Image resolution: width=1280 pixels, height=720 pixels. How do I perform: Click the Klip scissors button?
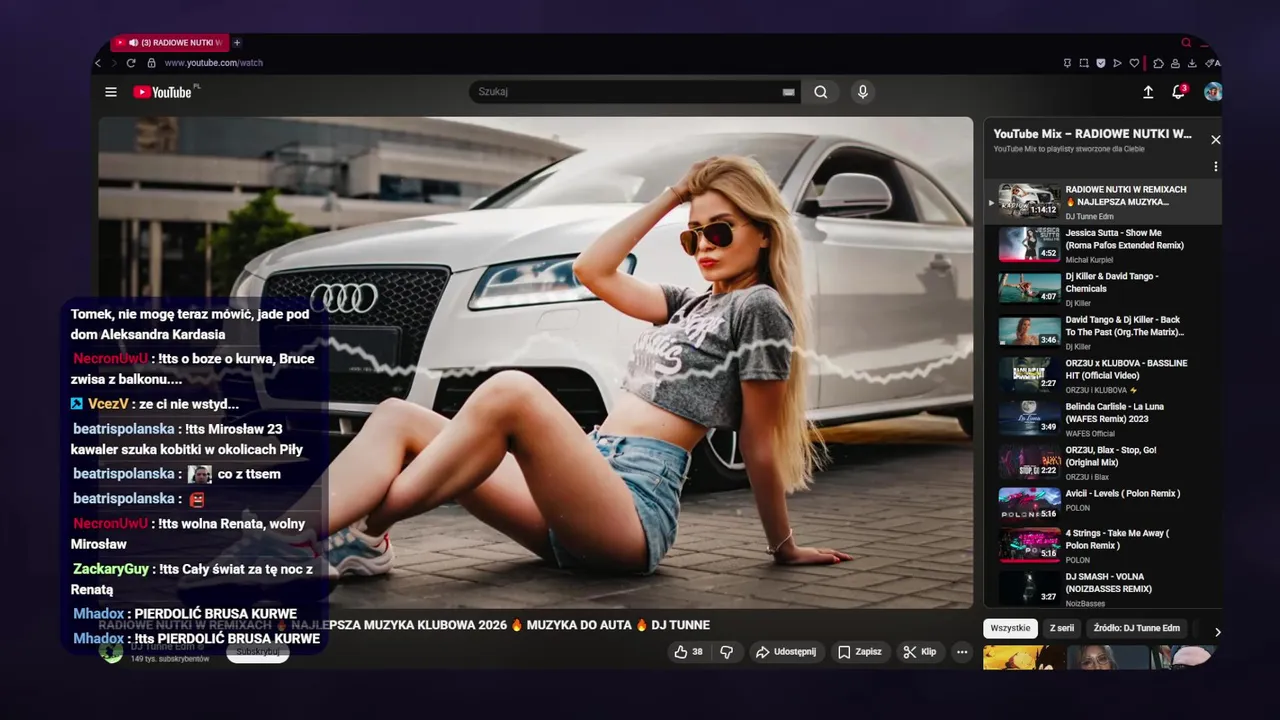click(919, 652)
